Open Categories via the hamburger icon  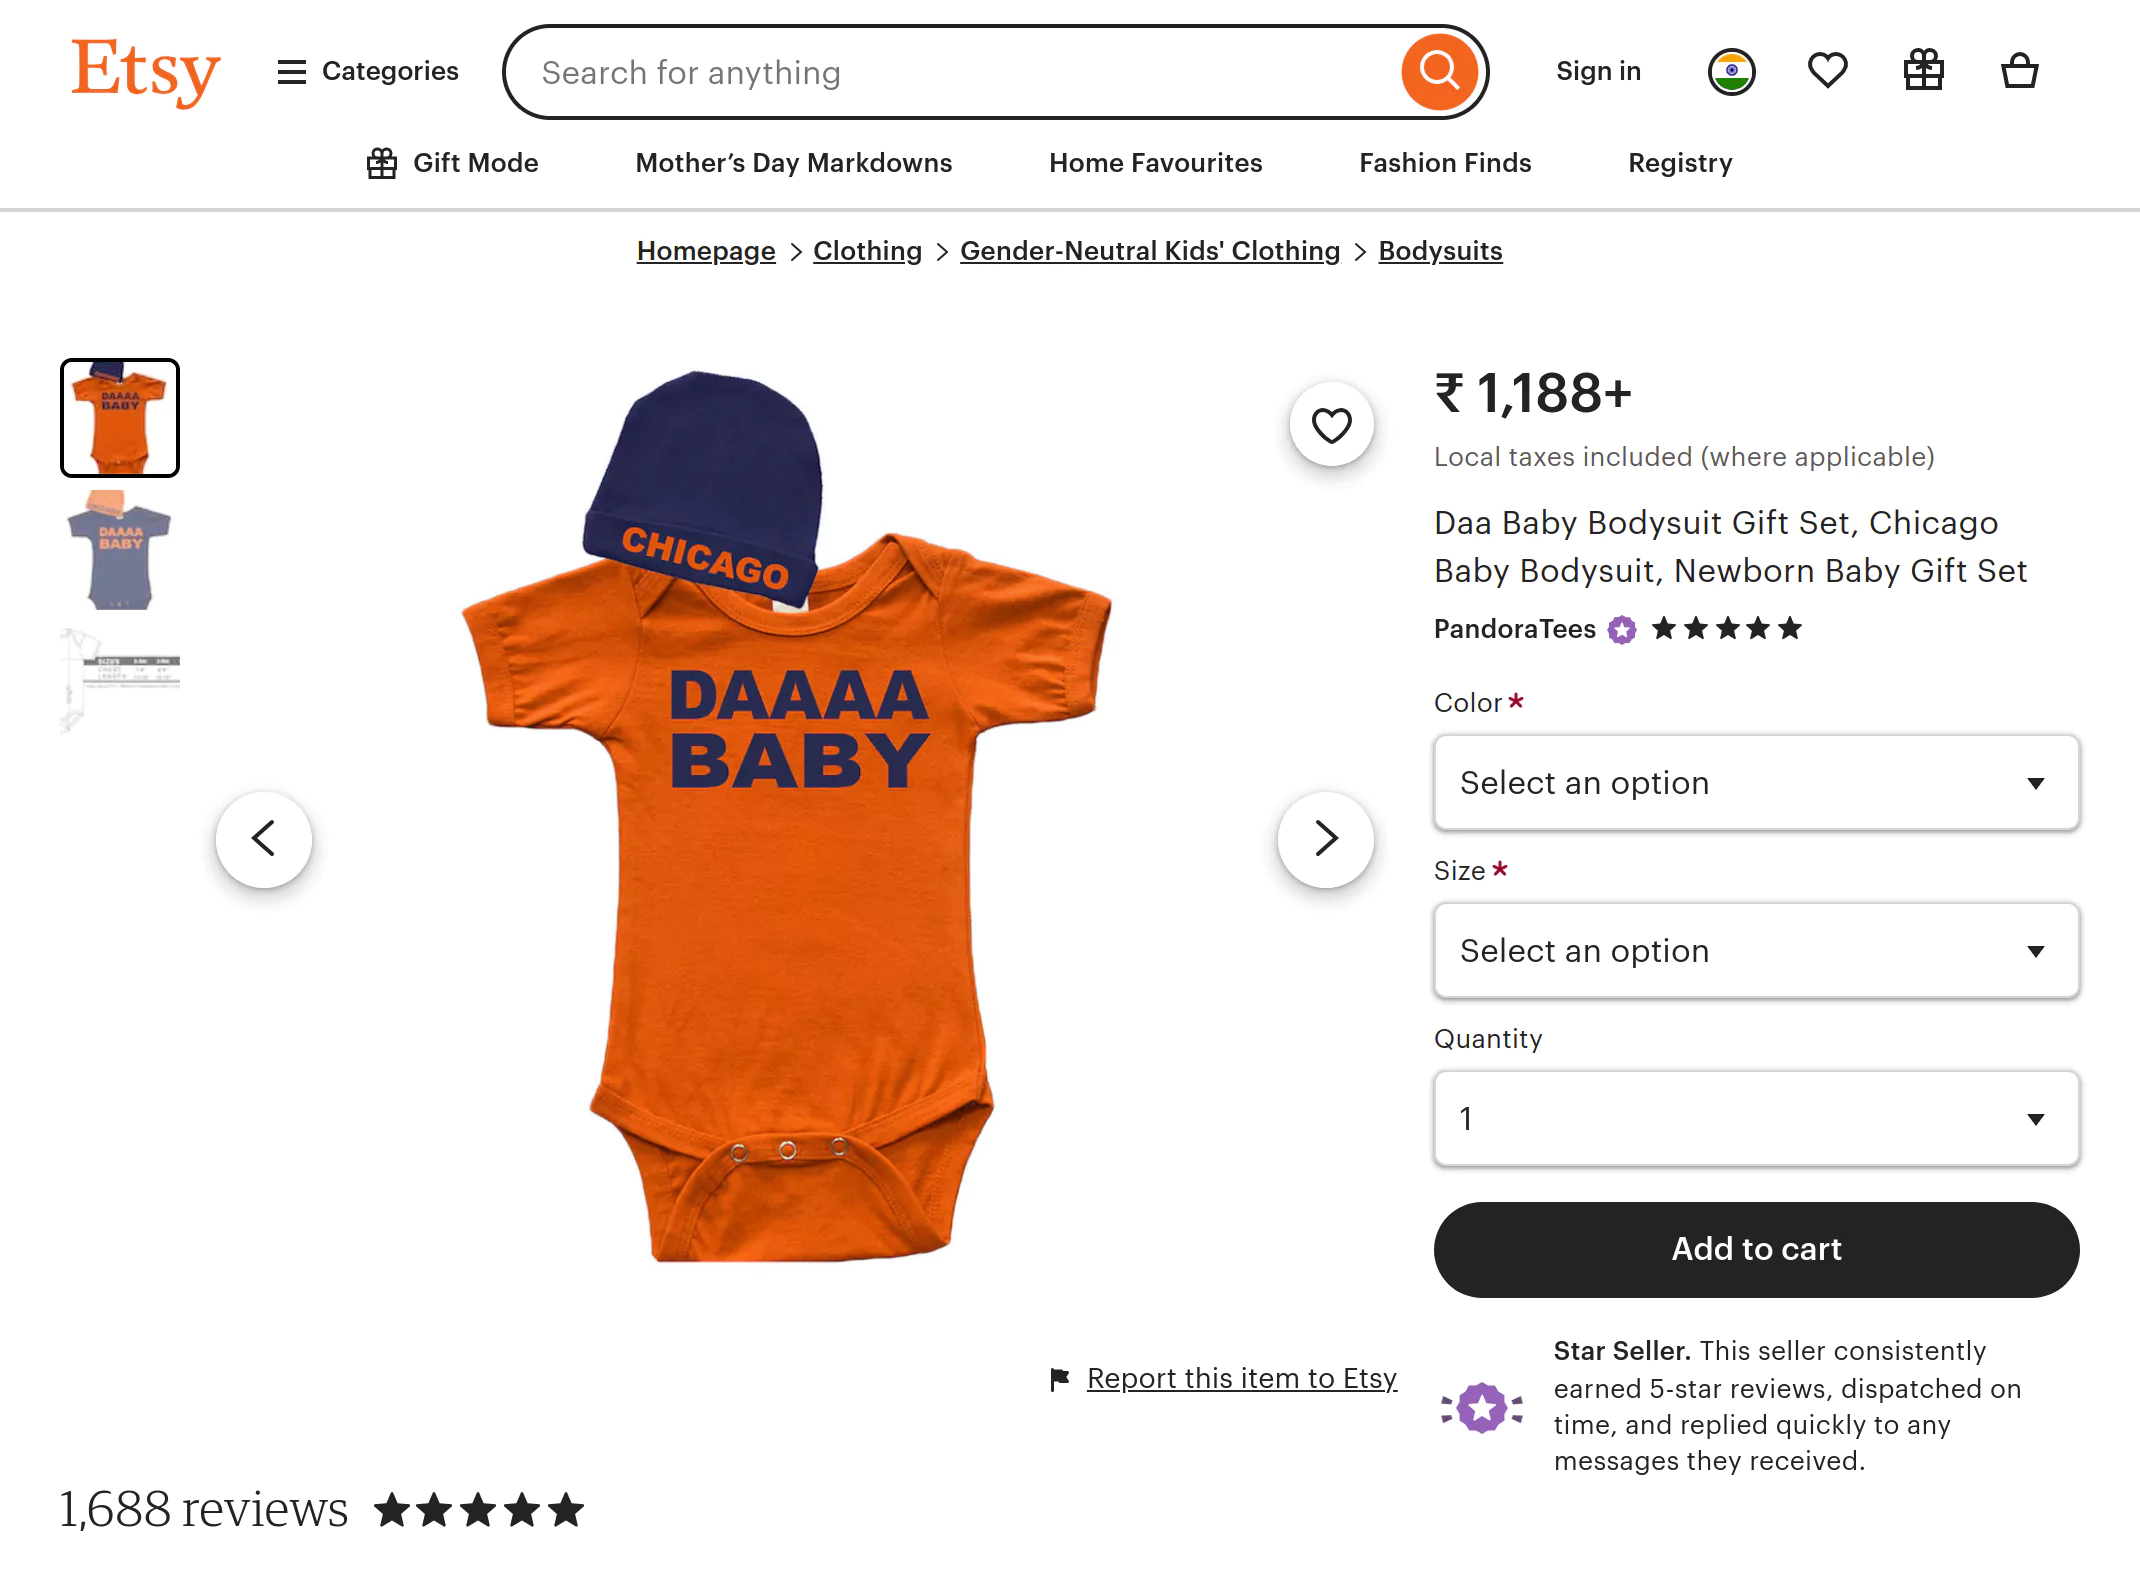291,71
